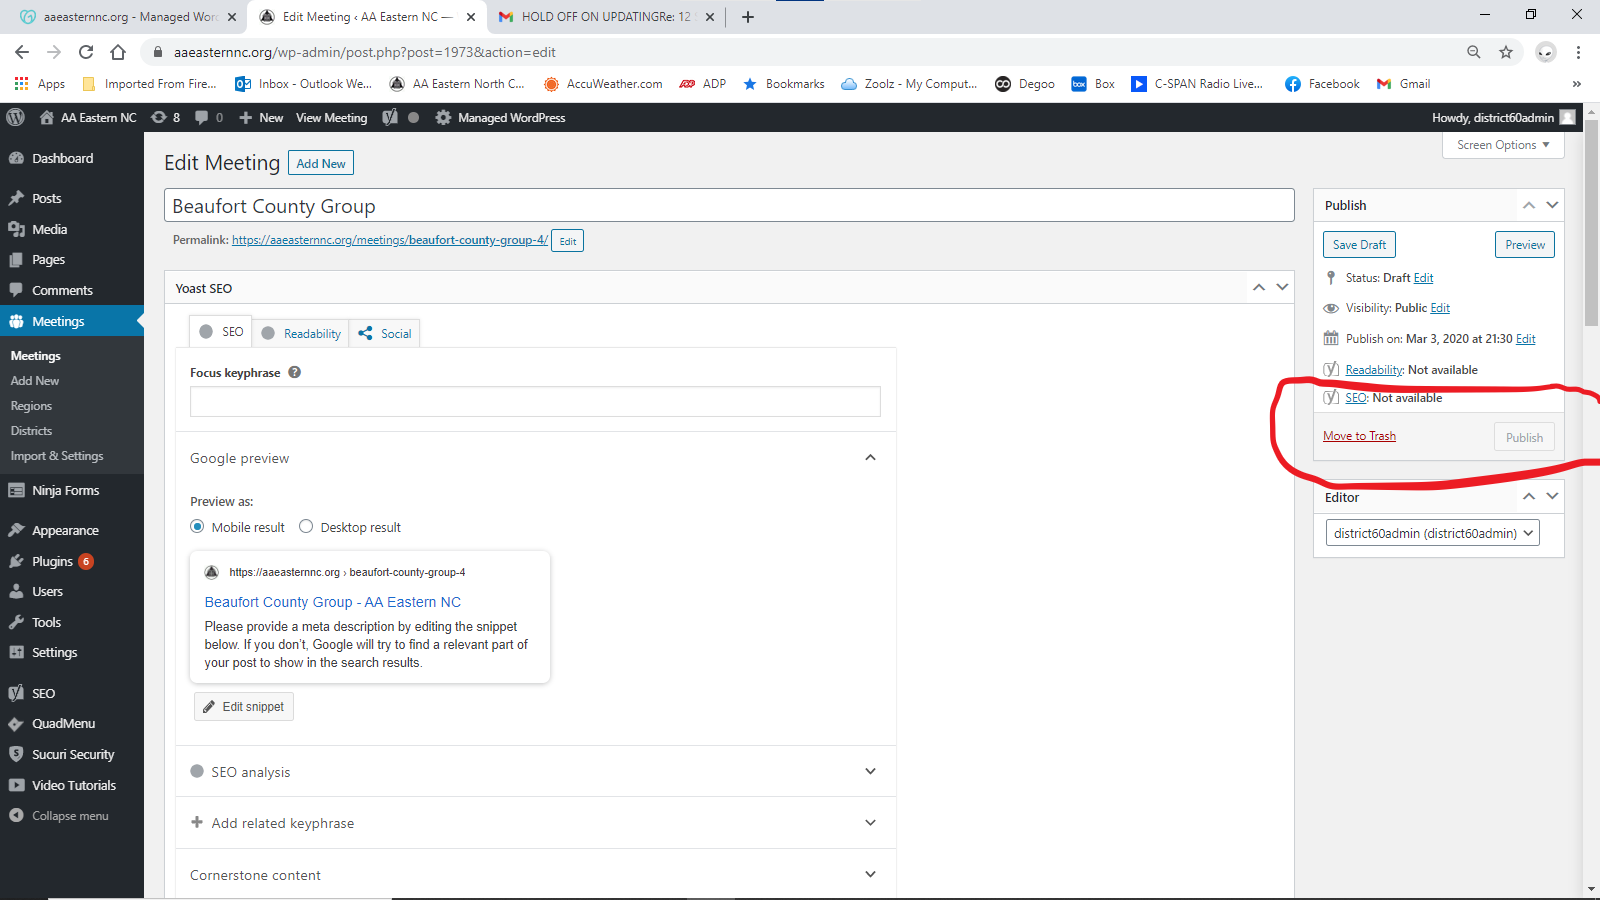The height and width of the screenshot is (900, 1600).
Task: Open the Media library from the sidebar
Action: click(x=48, y=228)
